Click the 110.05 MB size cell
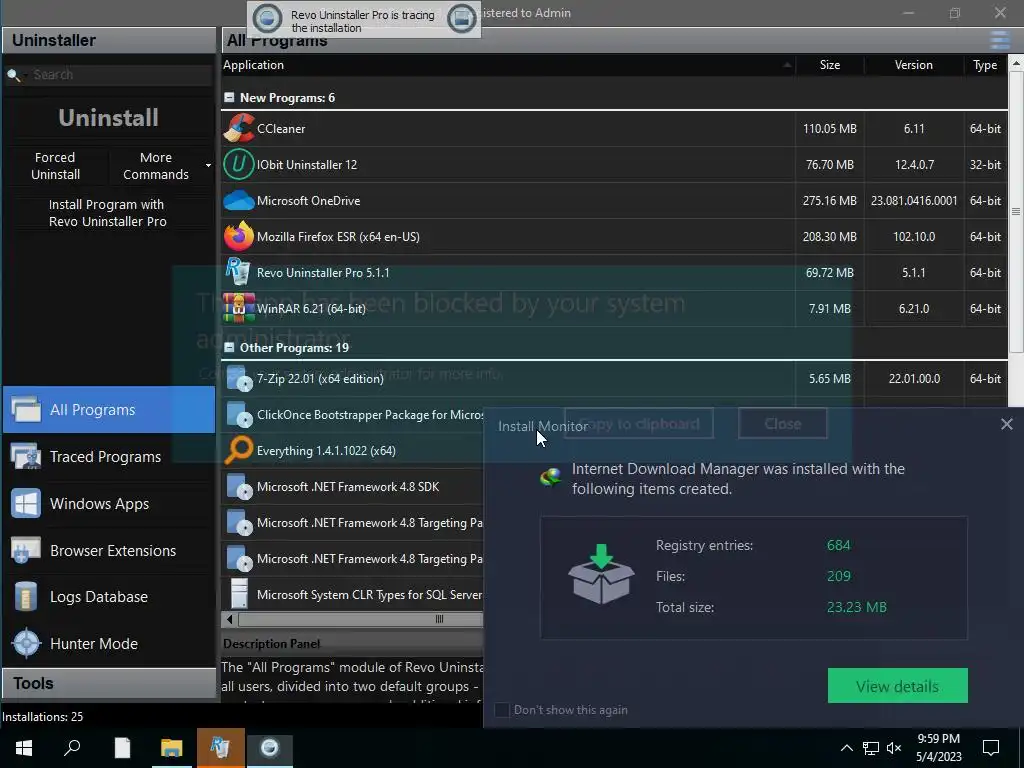Image resolution: width=1024 pixels, height=768 pixels. click(829, 129)
